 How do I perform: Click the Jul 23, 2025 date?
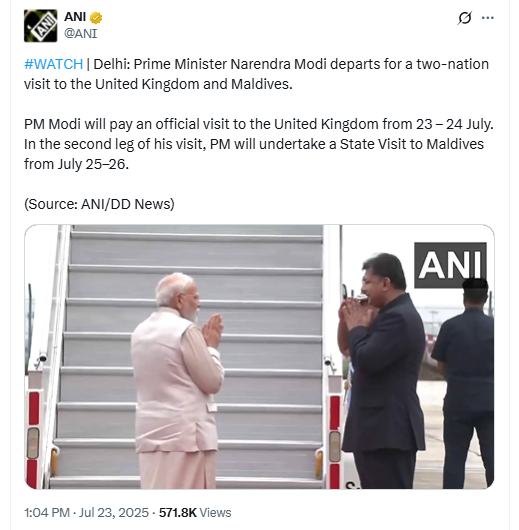(x=114, y=512)
